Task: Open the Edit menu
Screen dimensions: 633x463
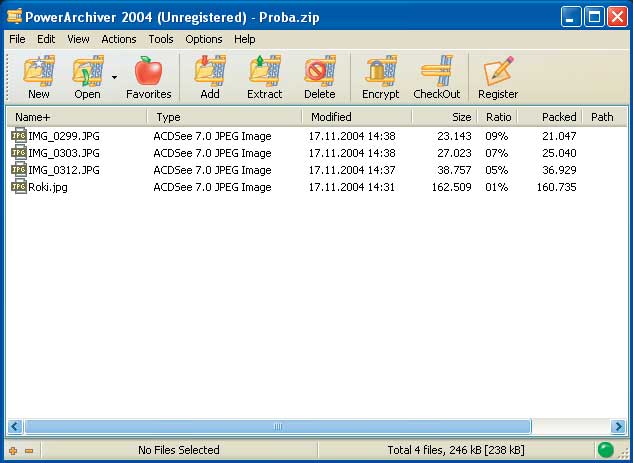Action: tap(46, 39)
